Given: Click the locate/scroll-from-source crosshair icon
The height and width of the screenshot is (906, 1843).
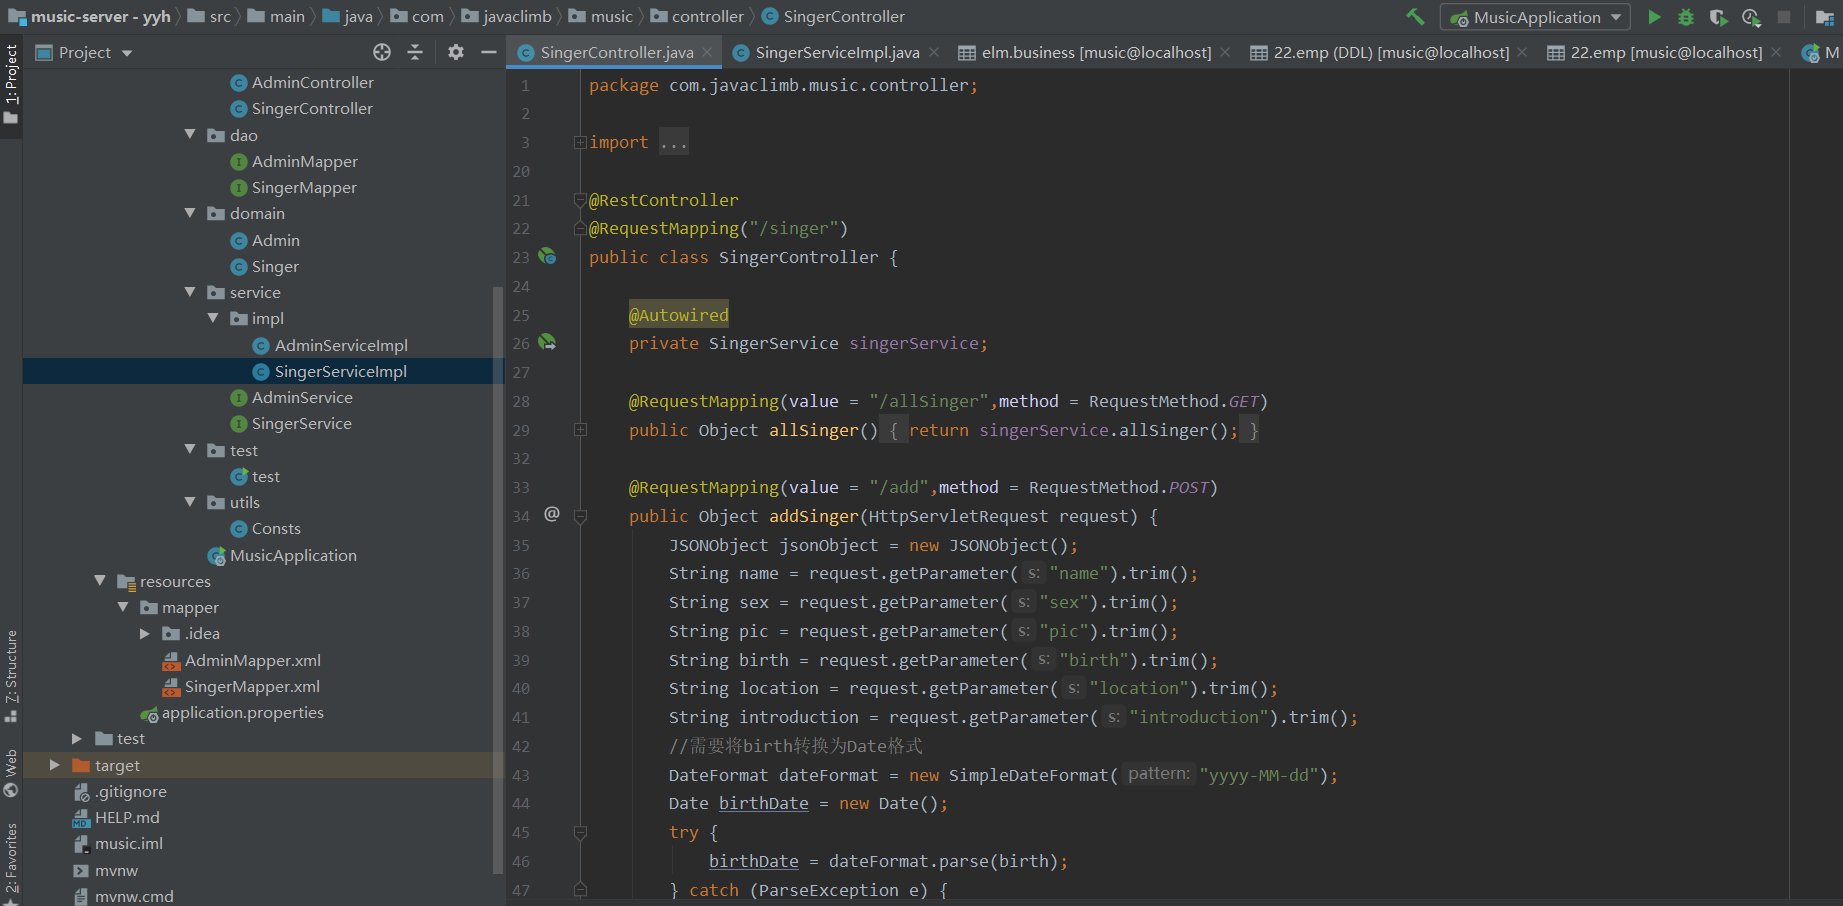Looking at the screenshot, I should coord(382,52).
